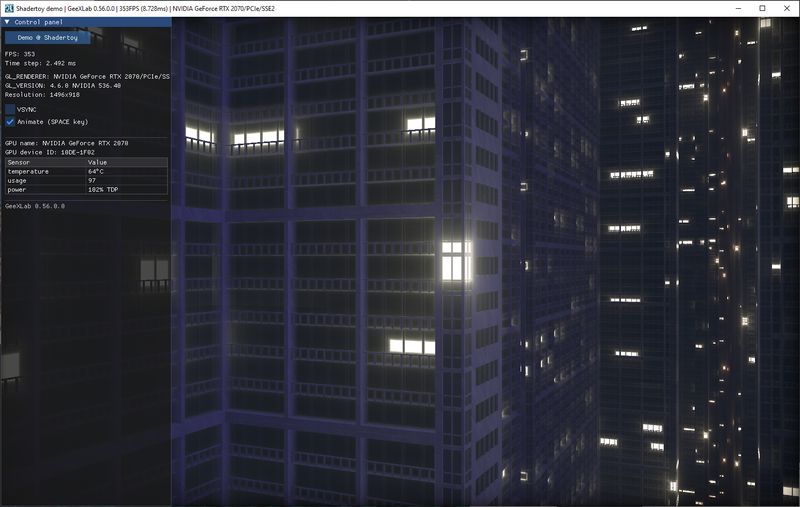This screenshot has width=800, height=507.
Task: Select the usage row label
Action: [17, 181]
